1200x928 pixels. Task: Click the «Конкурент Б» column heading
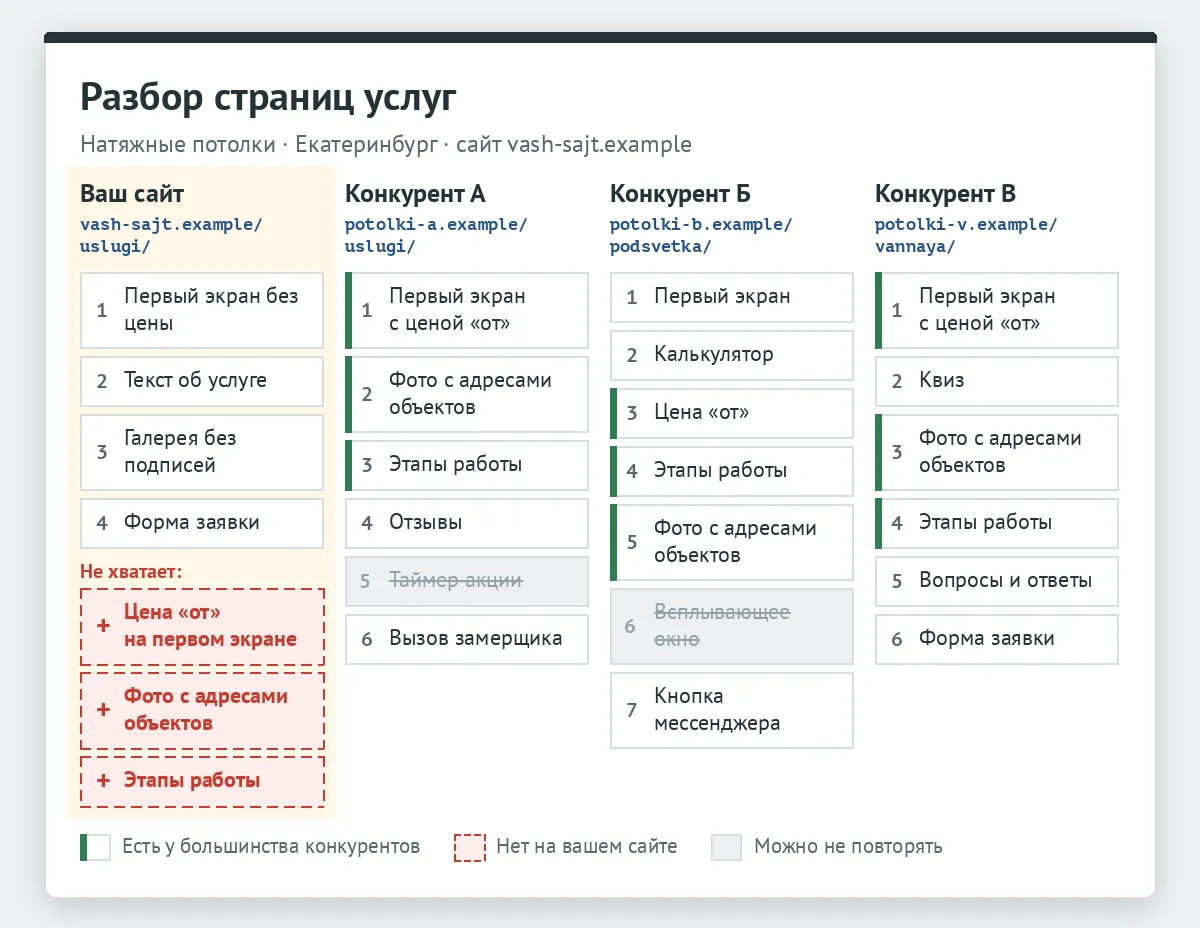click(680, 194)
